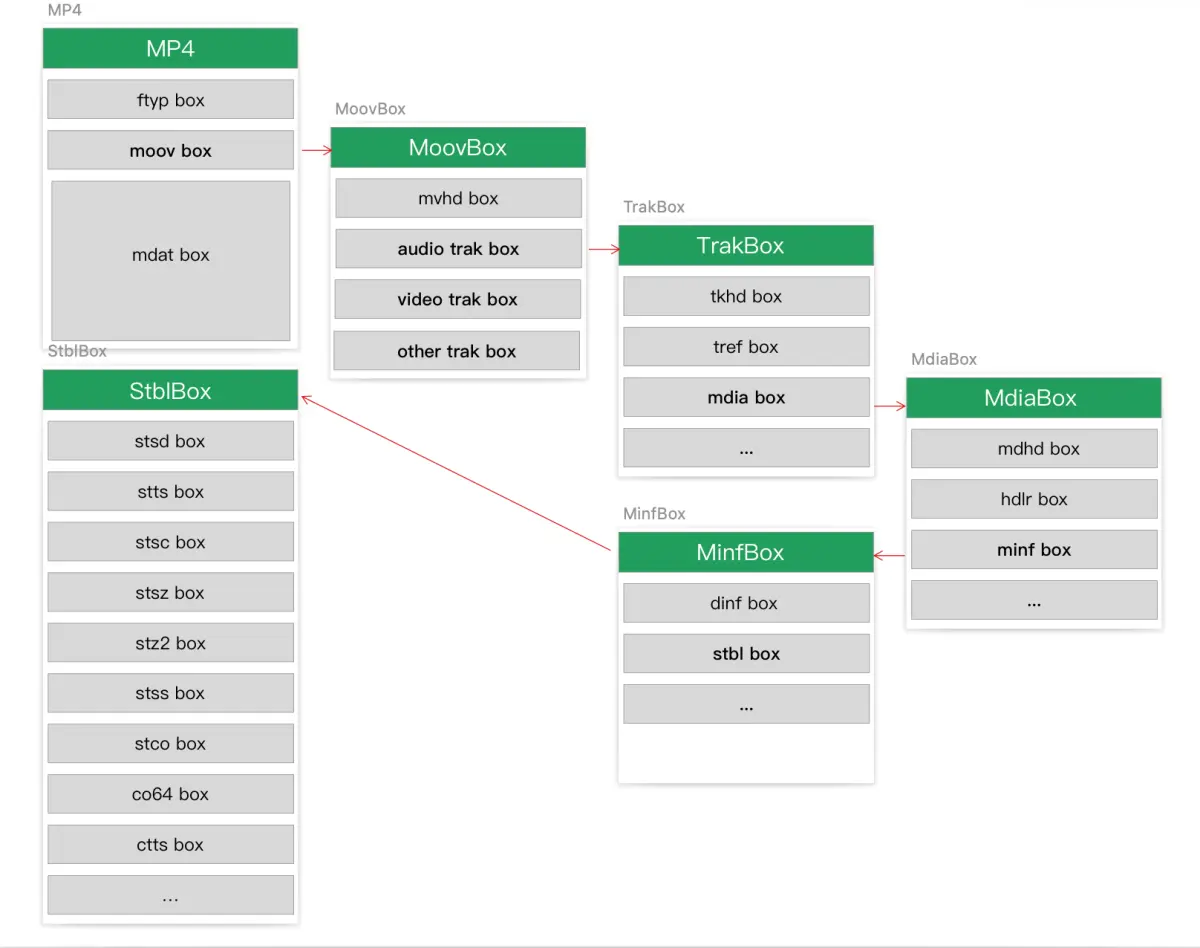Image resolution: width=1200 pixels, height=948 pixels.
Task: Select the minf box row
Action: 1034,549
